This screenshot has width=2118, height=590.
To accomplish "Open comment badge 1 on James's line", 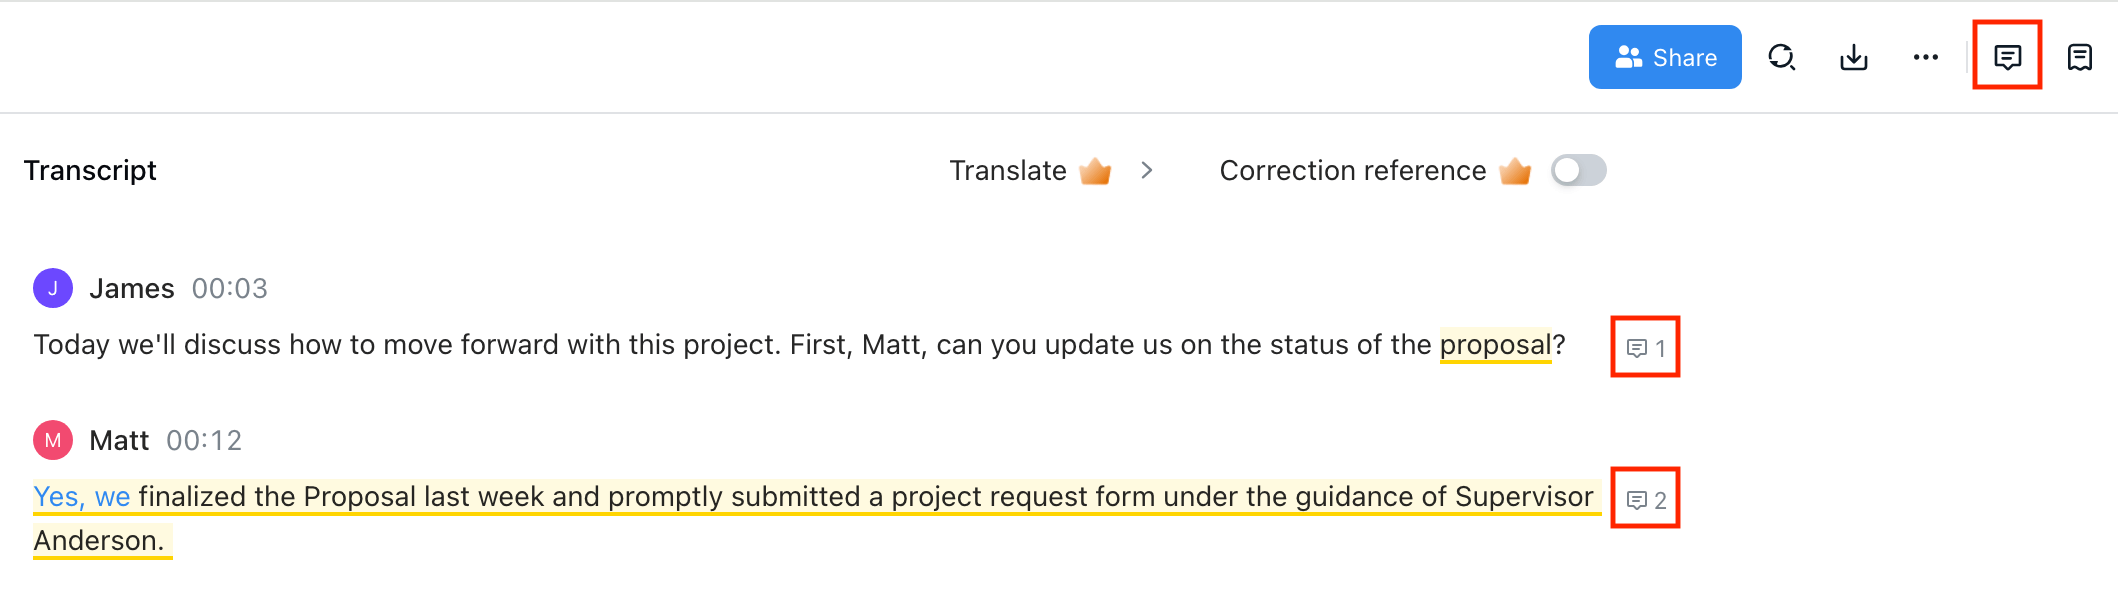I will tap(1645, 348).
